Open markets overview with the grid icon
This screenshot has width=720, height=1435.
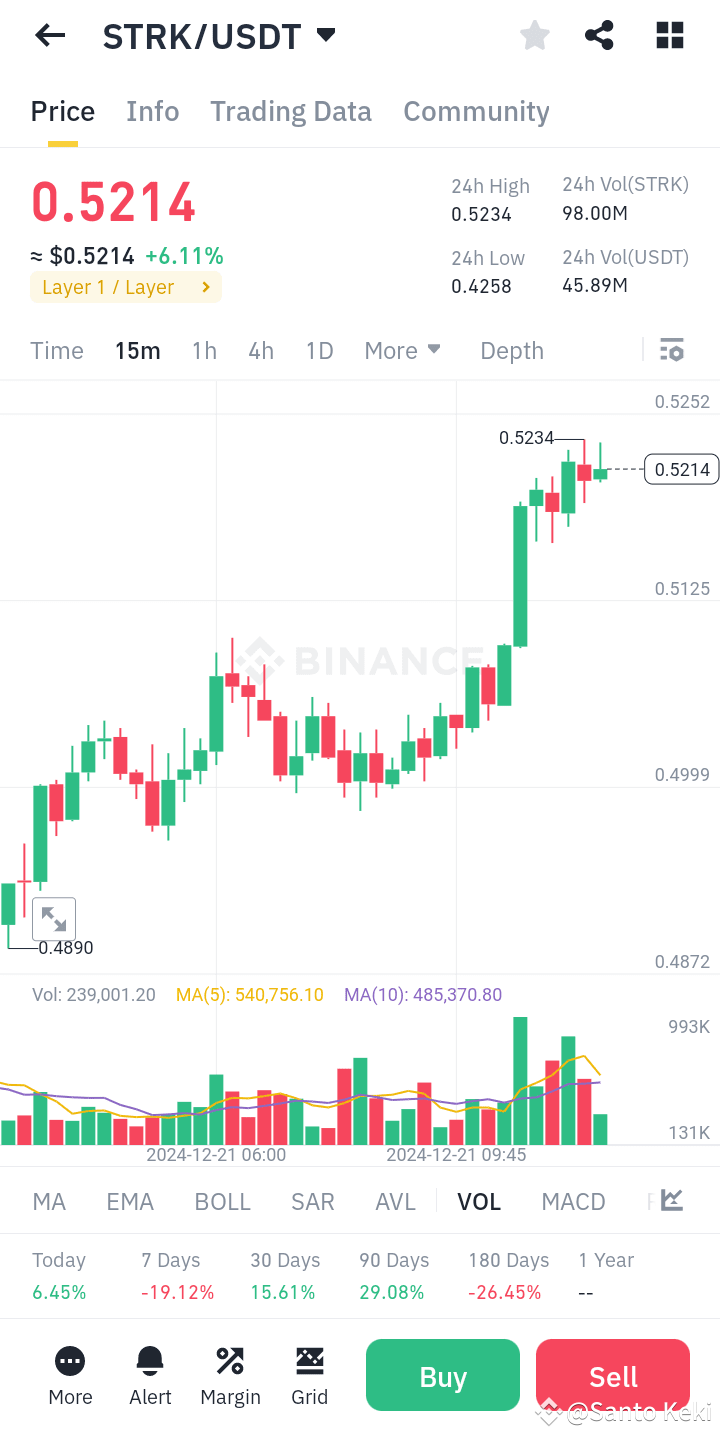[x=669, y=35]
